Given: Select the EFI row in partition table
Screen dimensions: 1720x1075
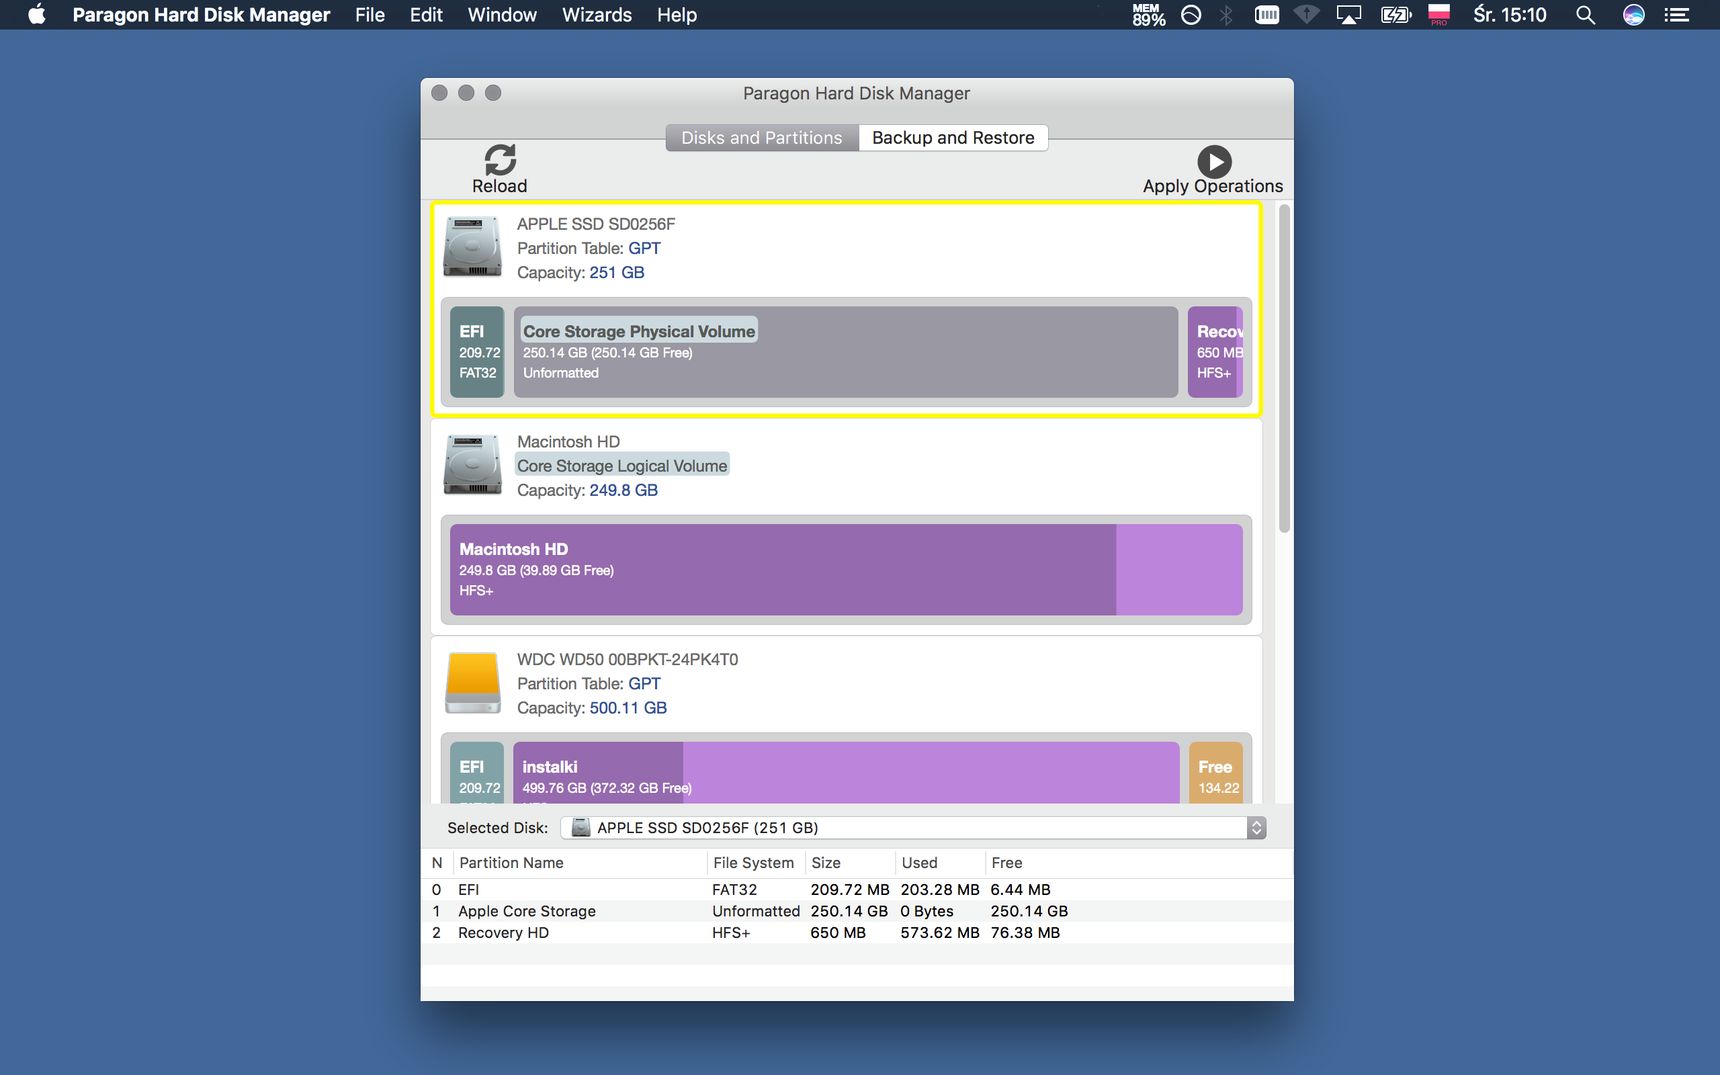Looking at the screenshot, I should coord(857,890).
